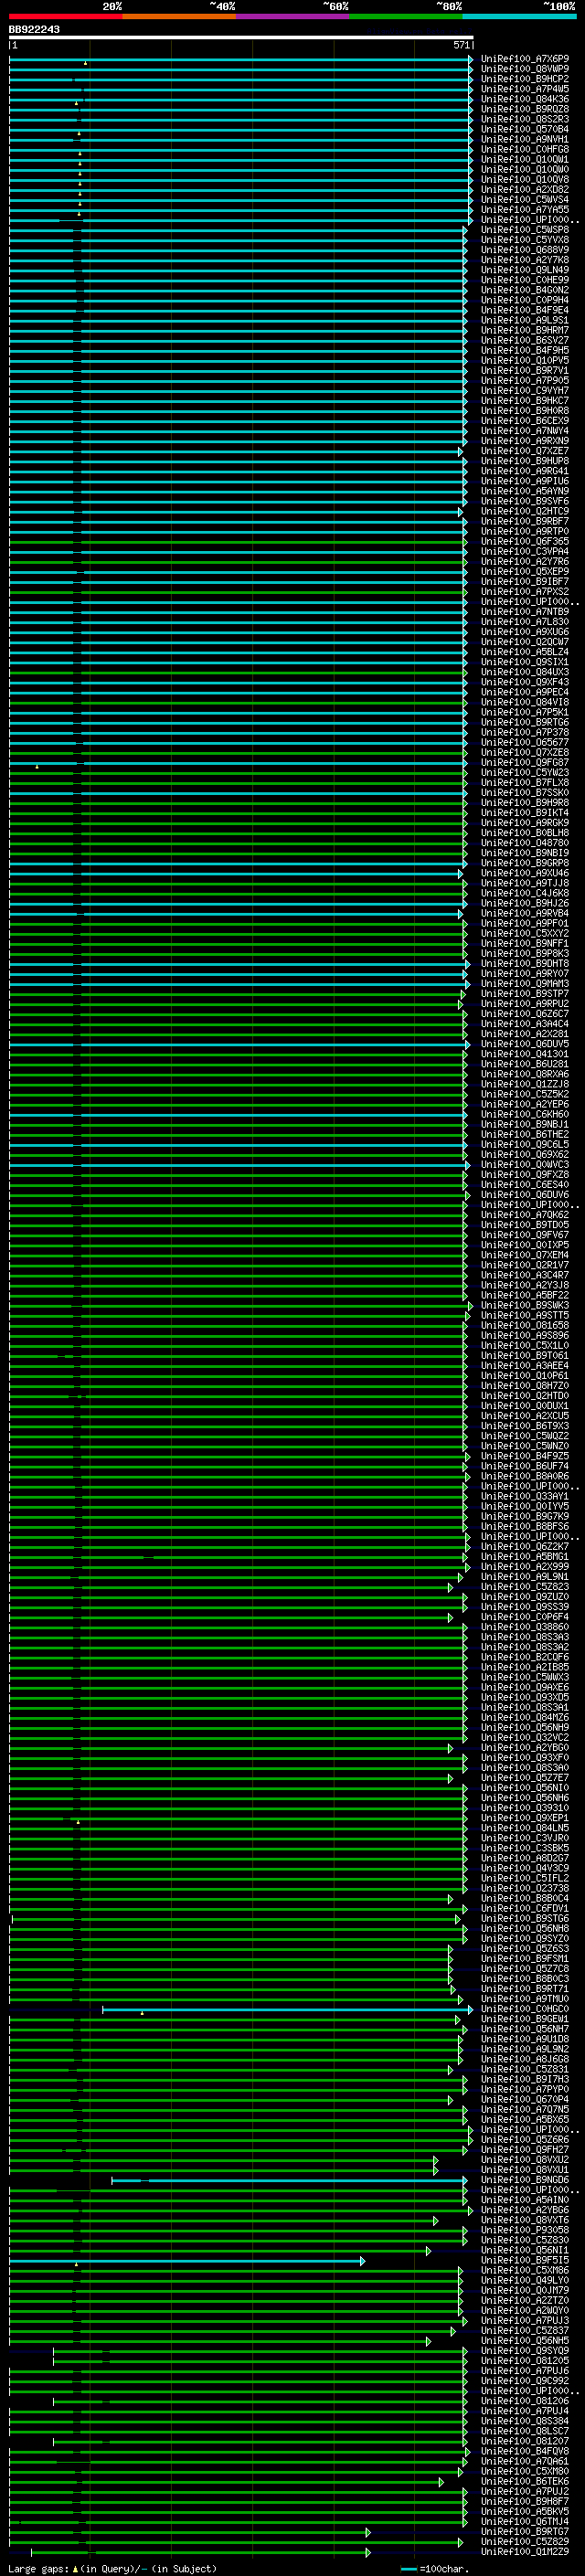Open the UniRef100_C0HFG8 hit
Viewport: 585px width, 2576px height.
pyautogui.click(x=524, y=149)
